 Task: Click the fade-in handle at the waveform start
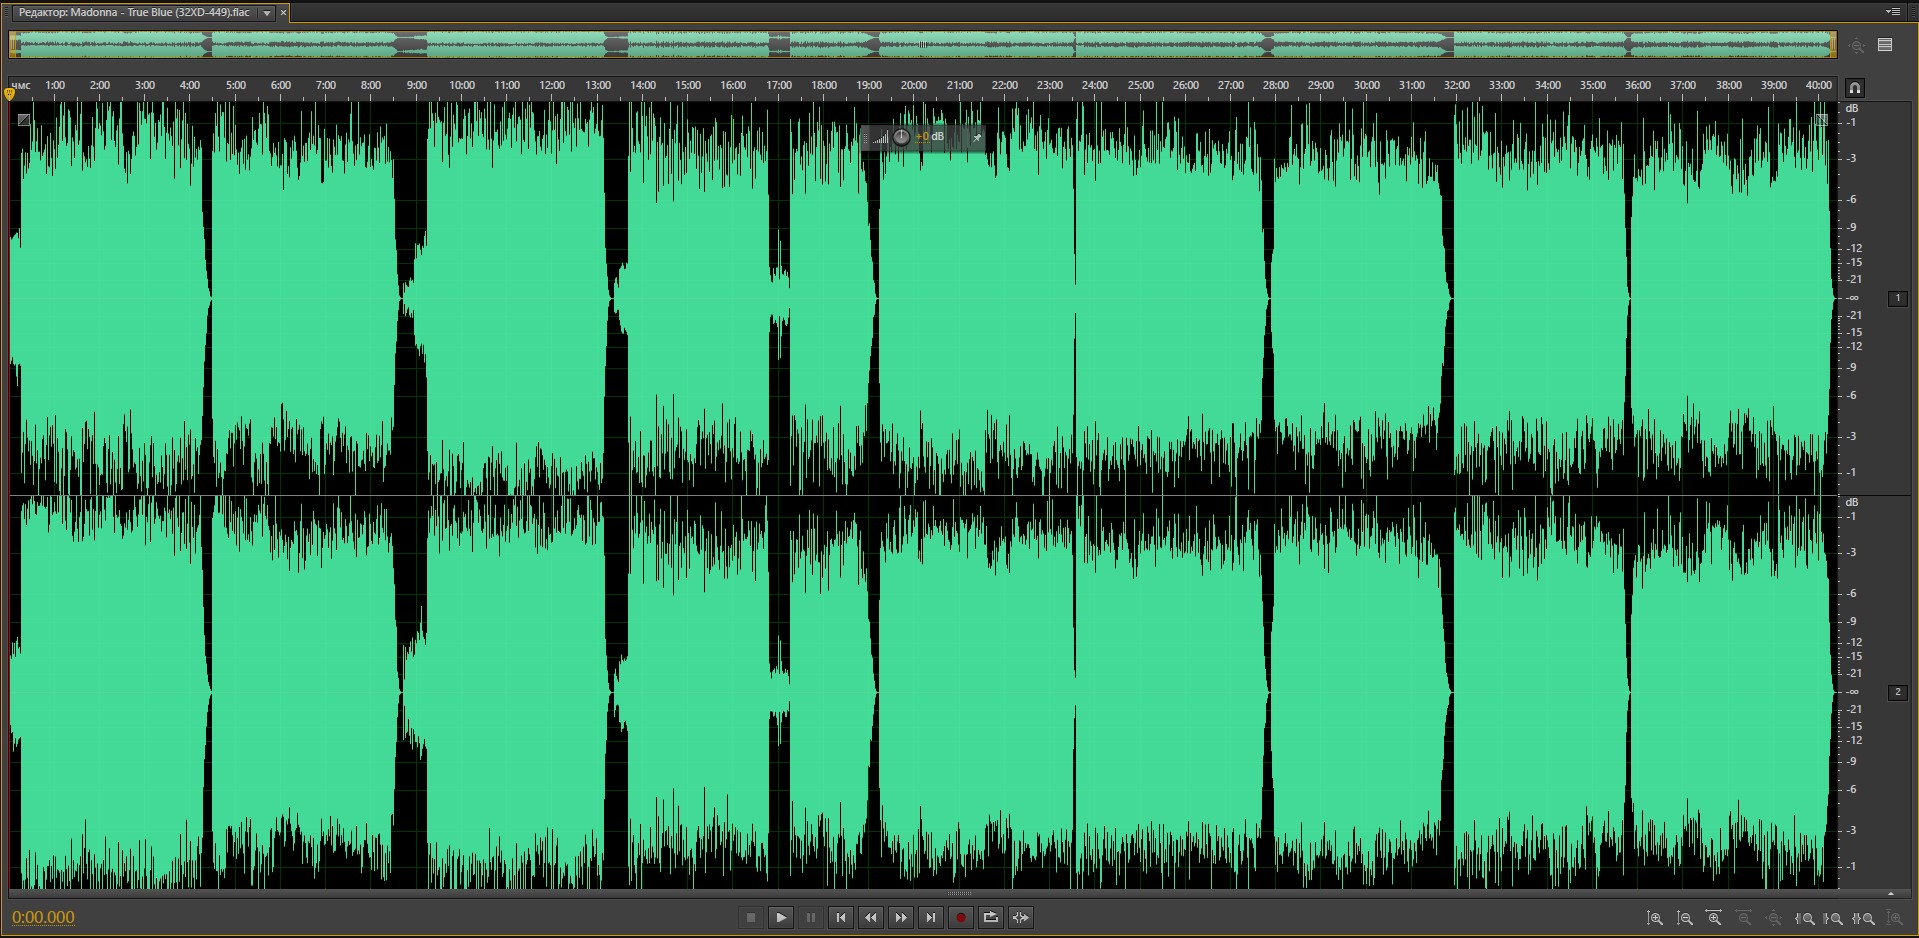[24, 120]
